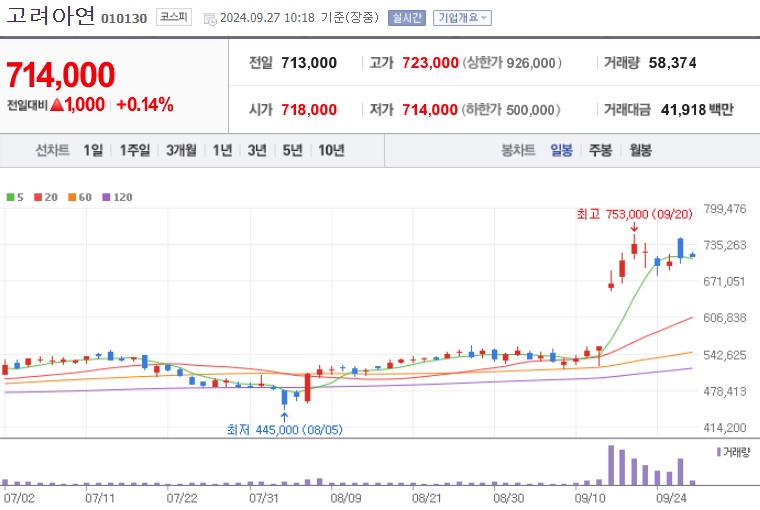Click the 799,476 price axis label
760x510 pixels.
pos(725,209)
